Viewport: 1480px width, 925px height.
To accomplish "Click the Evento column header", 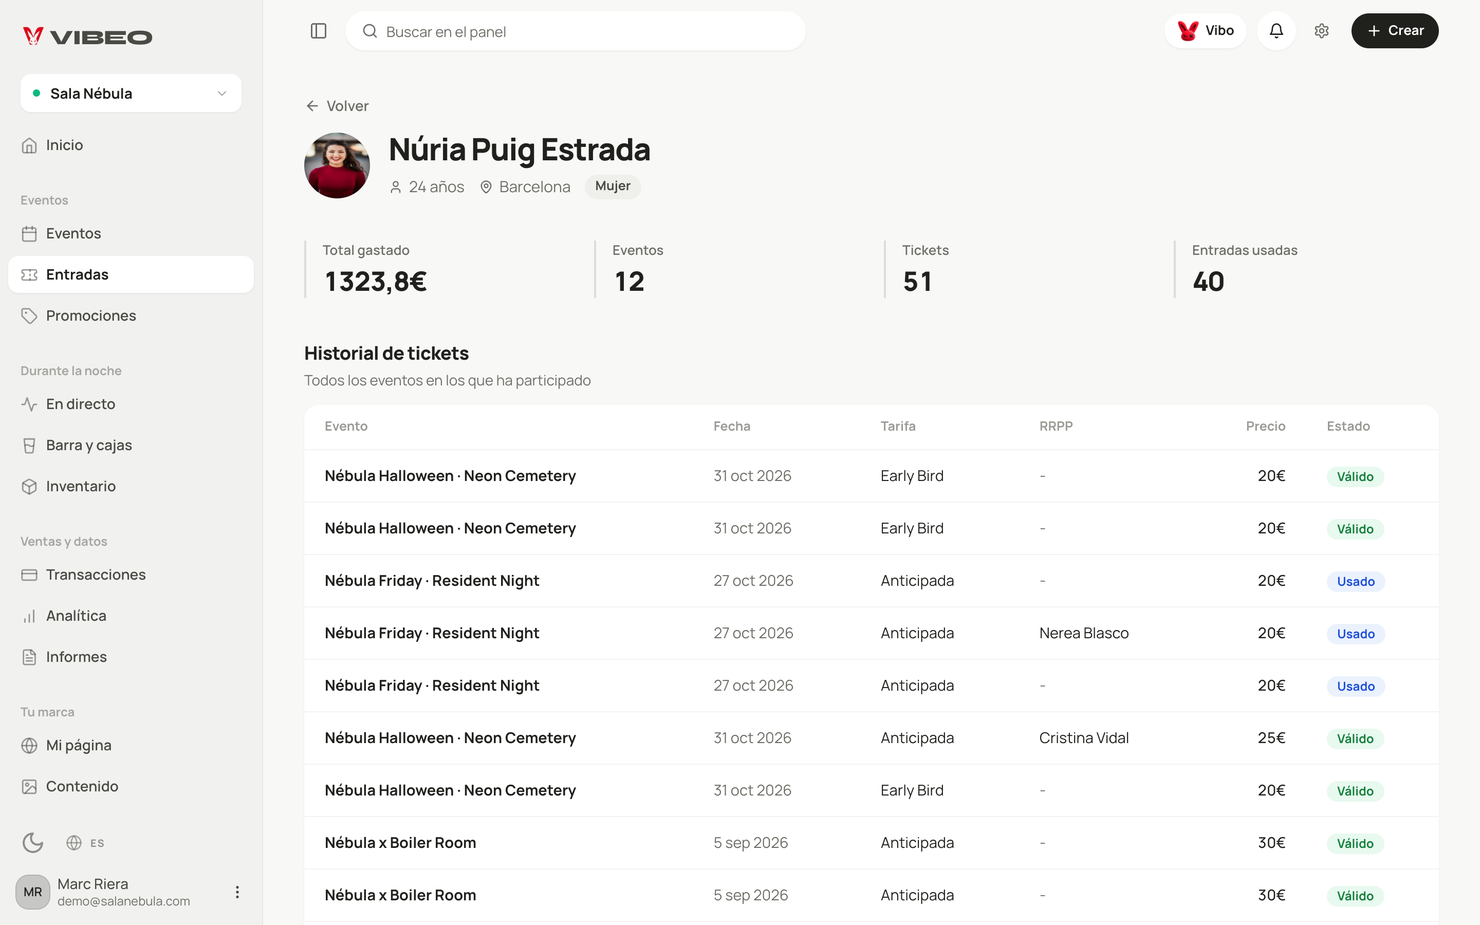I will [x=346, y=426].
